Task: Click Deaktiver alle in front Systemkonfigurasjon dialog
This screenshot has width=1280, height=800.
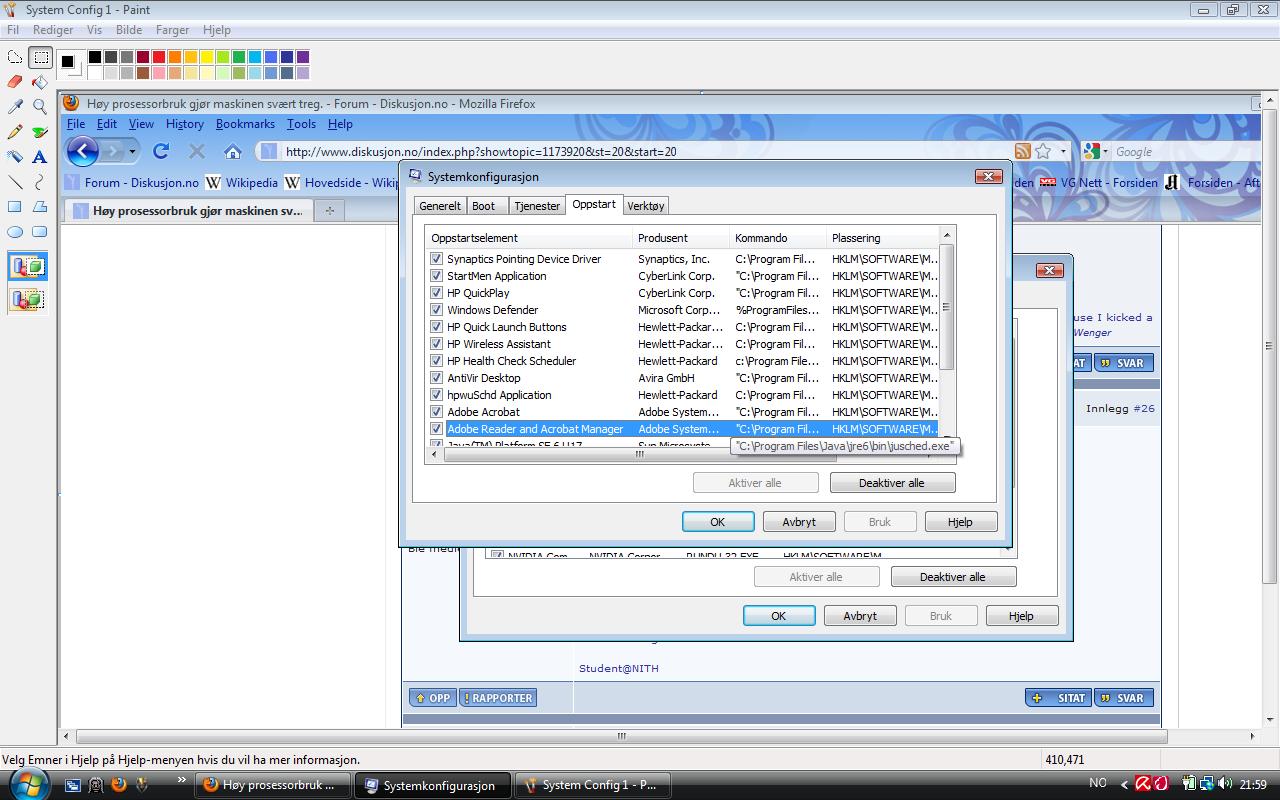Action: click(x=892, y=483)
